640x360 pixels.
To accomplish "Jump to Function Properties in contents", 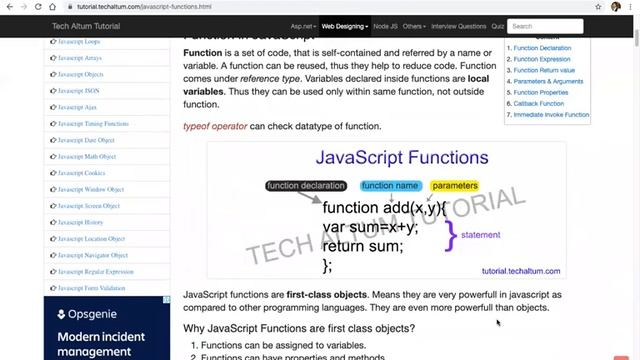I will tap(540, 92).
